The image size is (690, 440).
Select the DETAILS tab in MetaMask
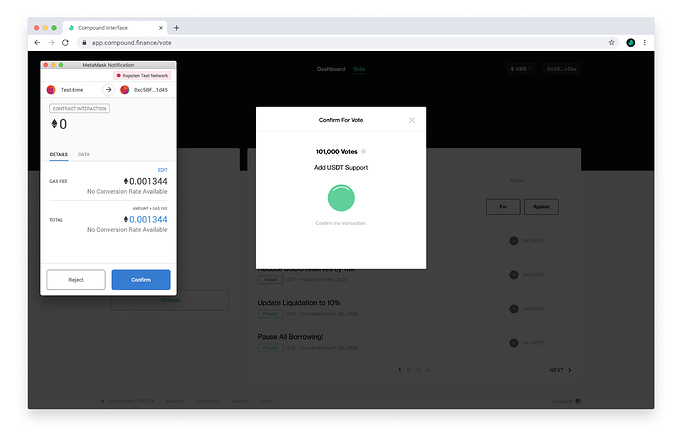(x=59, y=154)
